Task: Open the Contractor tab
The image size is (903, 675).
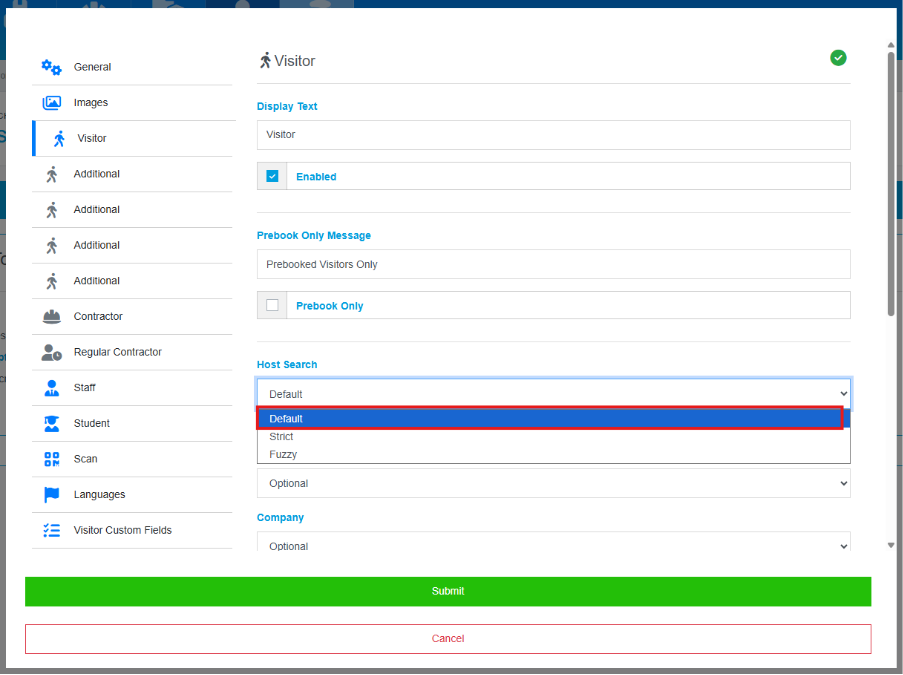Action: tap(132, 316)
